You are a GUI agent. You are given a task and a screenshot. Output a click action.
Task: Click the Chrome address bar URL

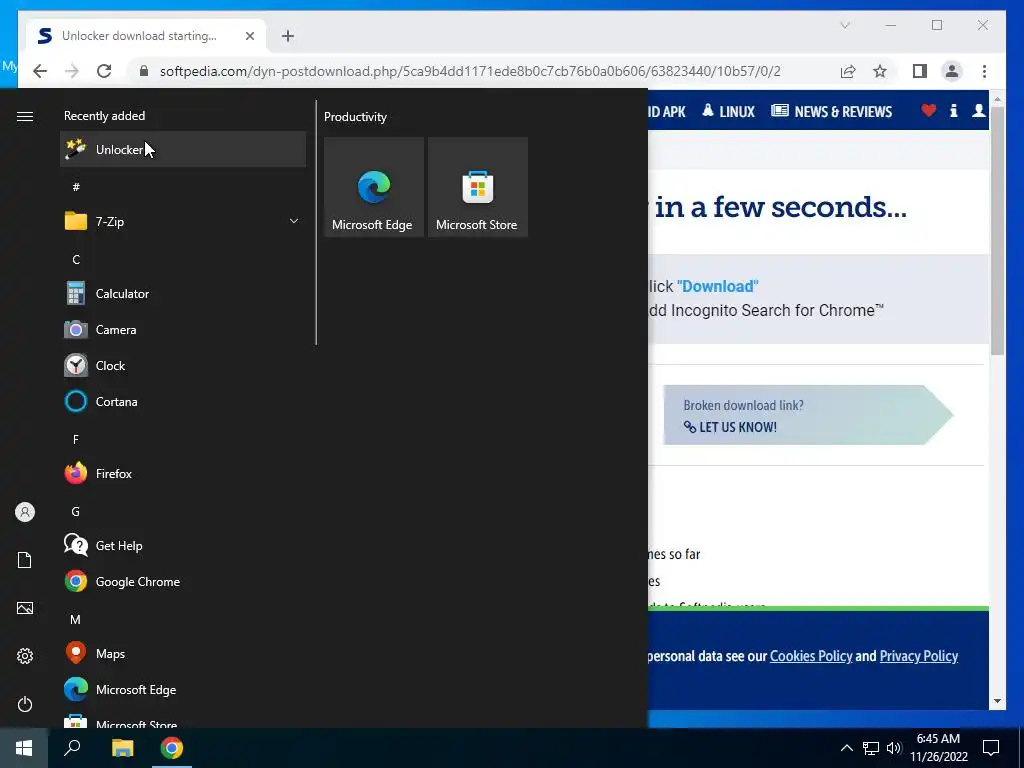[470, 71]
